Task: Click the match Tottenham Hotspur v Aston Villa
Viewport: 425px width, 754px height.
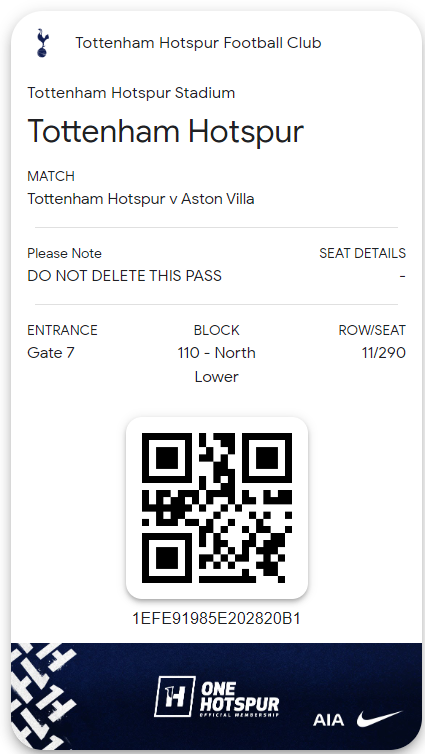Action: [141, 199]
